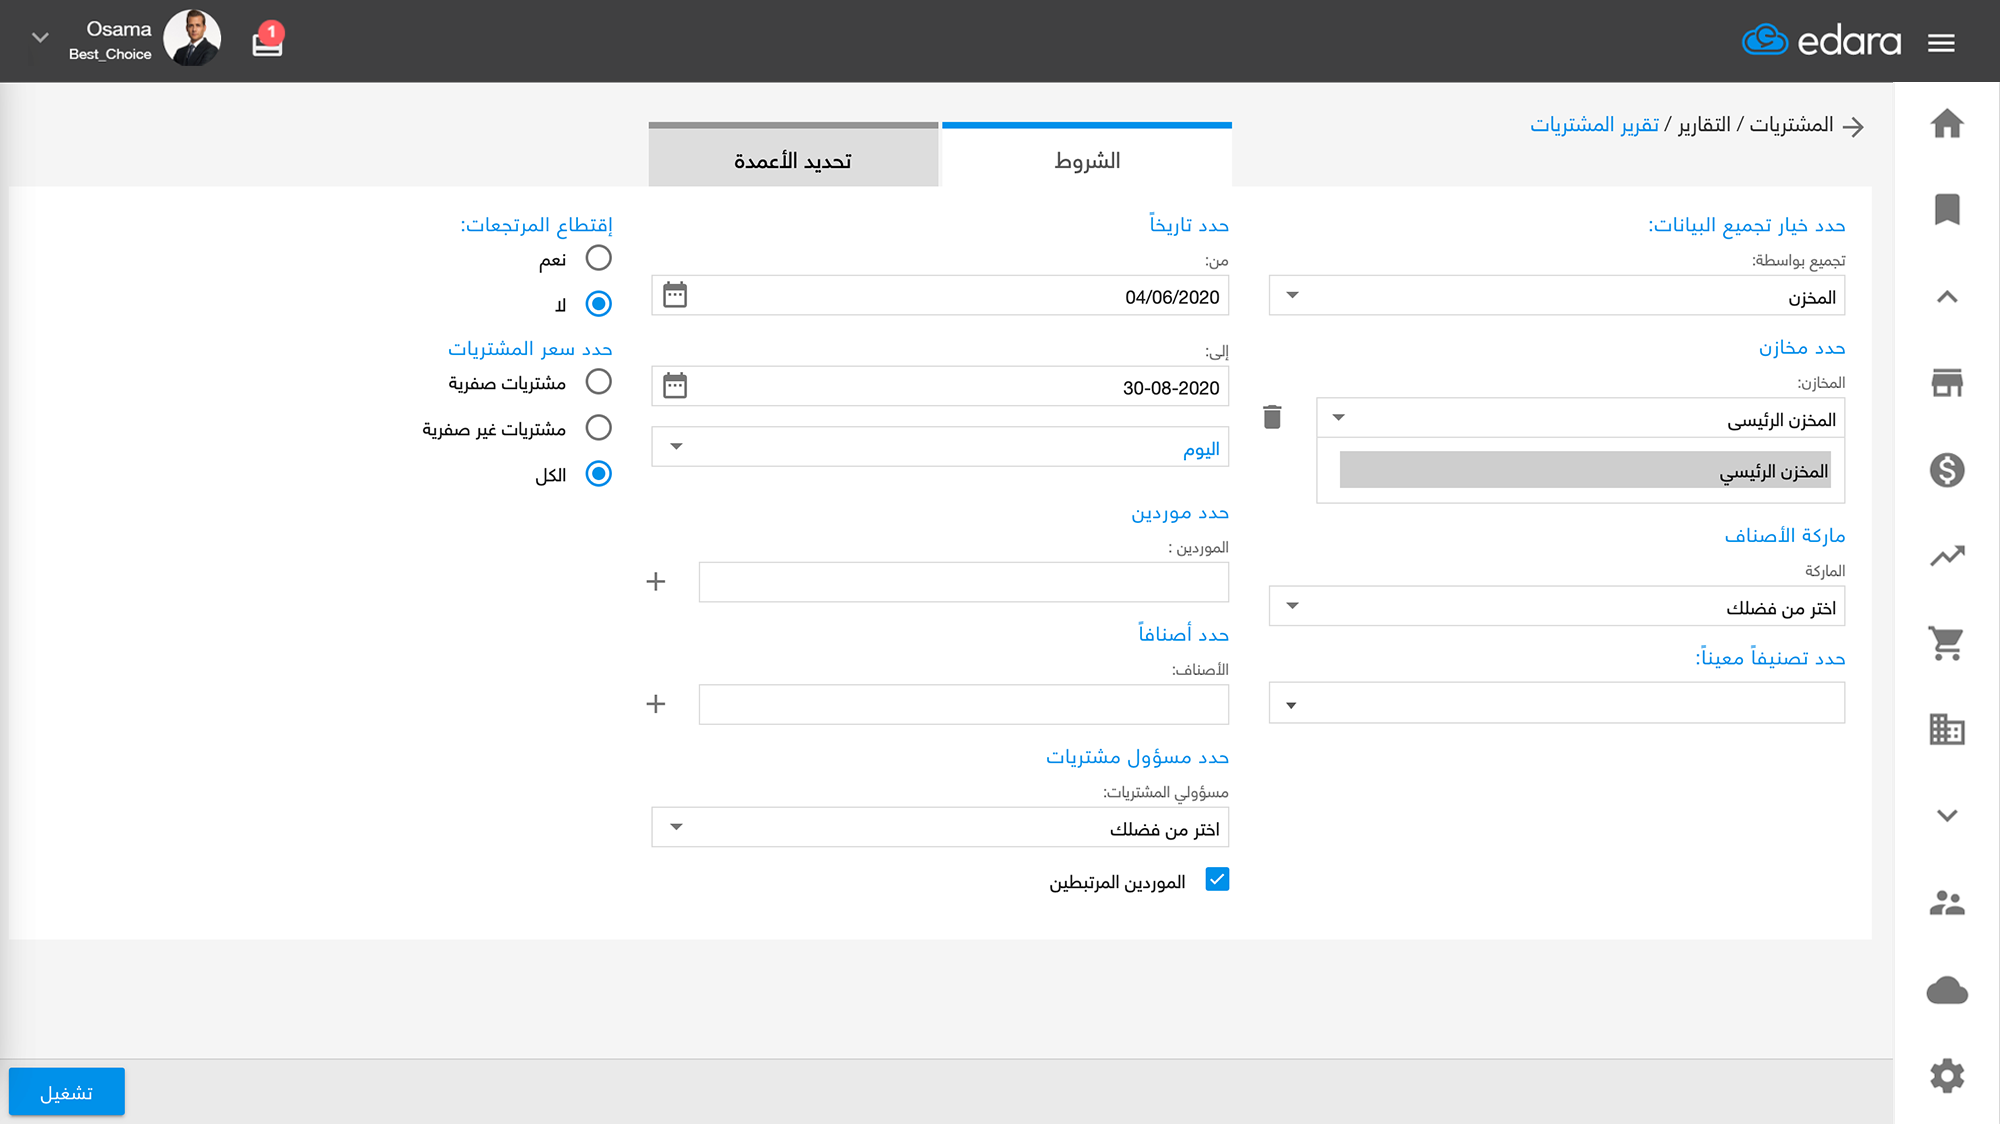The width and height of the screenshot is (2000, 1124).
Task: Open the تقرير المشتريات breadcrumb link
Action: pos(1594,125)
